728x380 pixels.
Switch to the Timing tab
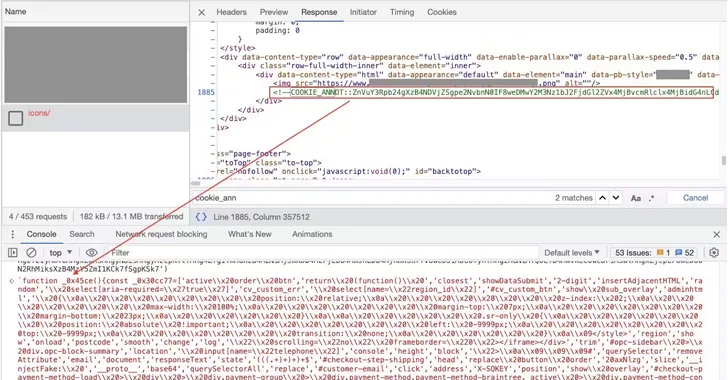[402, 12]
